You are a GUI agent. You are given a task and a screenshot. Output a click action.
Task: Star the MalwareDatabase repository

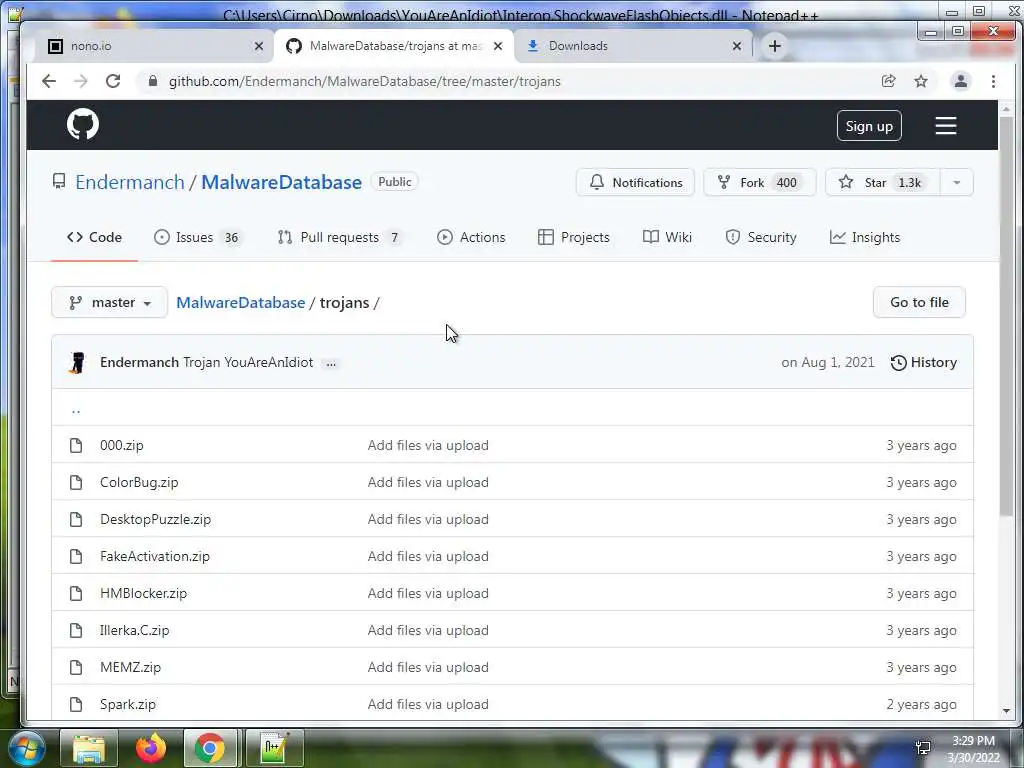883,182
